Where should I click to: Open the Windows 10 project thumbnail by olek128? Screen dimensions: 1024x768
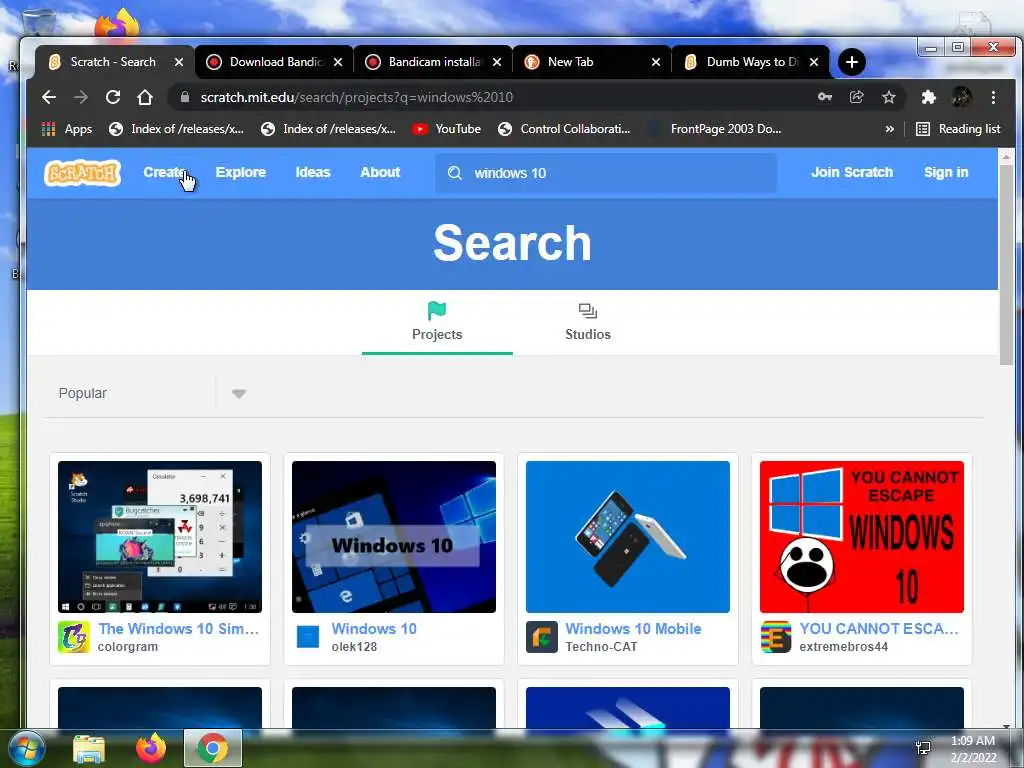coord(394,537)
